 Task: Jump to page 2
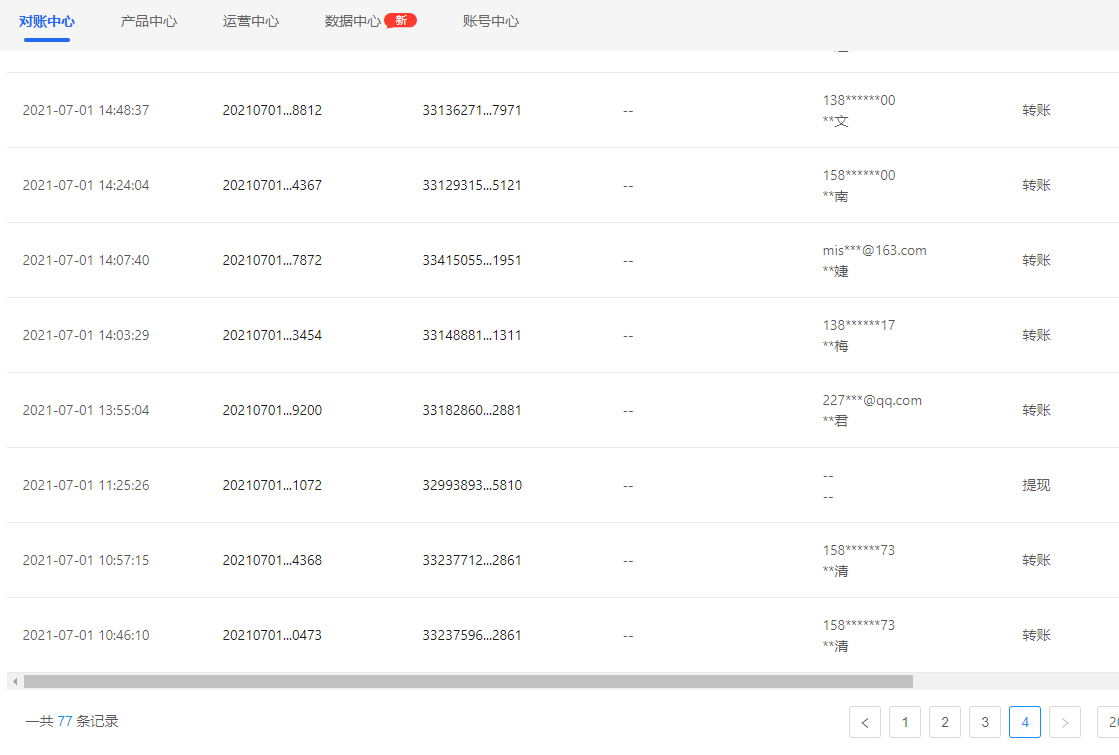coord(945,722)
